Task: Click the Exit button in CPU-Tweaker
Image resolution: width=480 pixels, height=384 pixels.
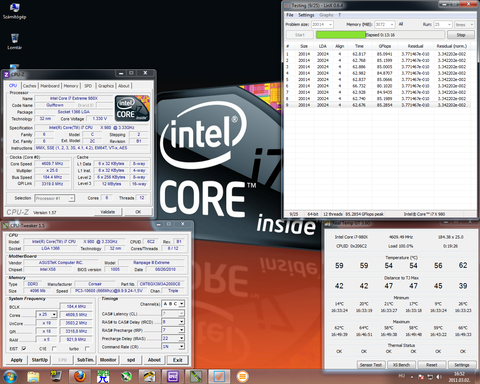Action: pyautogui.click(x=177, y=360)
